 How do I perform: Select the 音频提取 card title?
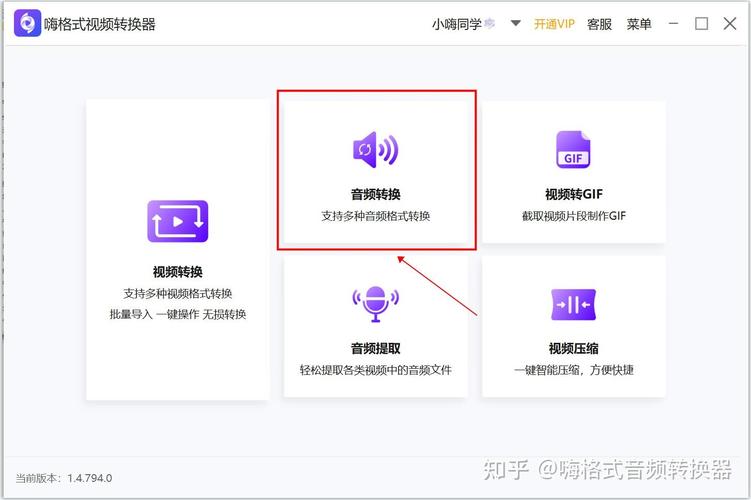coord(376,349)
